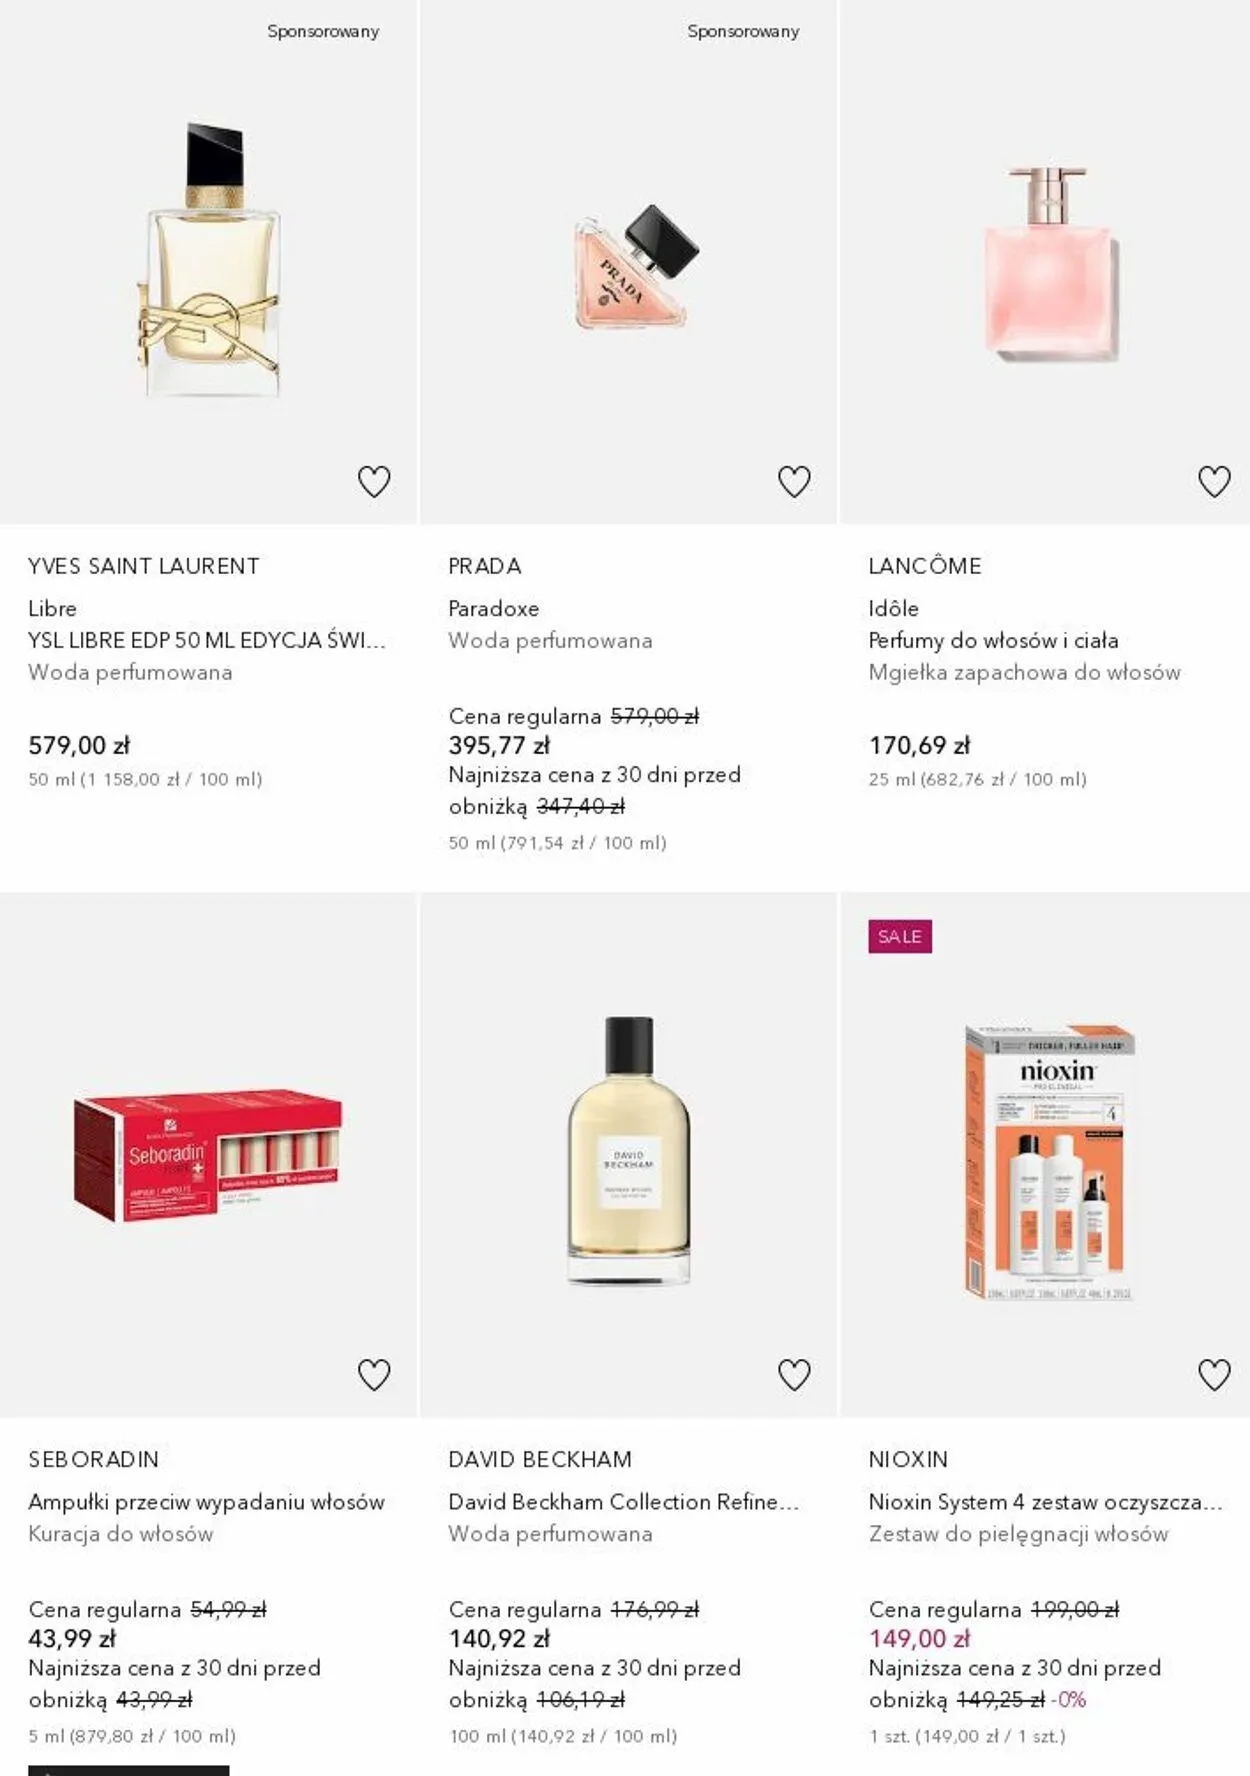Open YVES SAINT LAURENT brand link
The height and width of the screenshot is (1776, 1250).
tap(144, 566)
